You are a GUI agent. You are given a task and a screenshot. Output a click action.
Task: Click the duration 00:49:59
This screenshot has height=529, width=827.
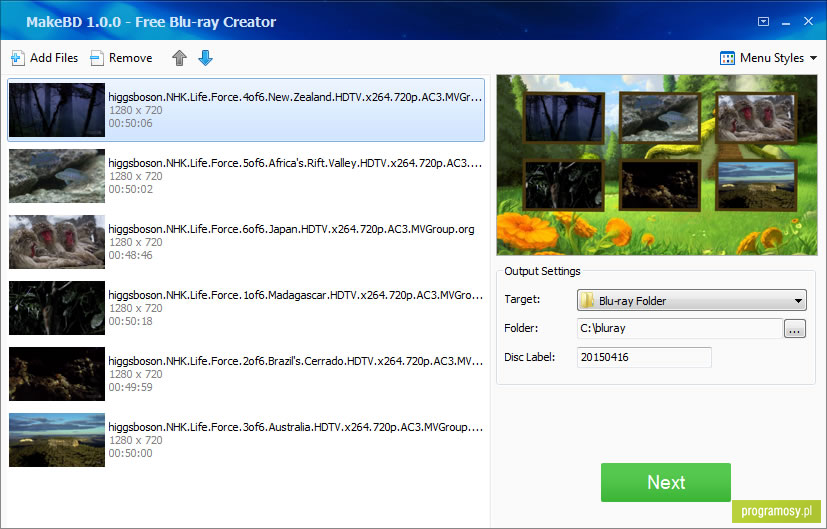click(130, 387)
